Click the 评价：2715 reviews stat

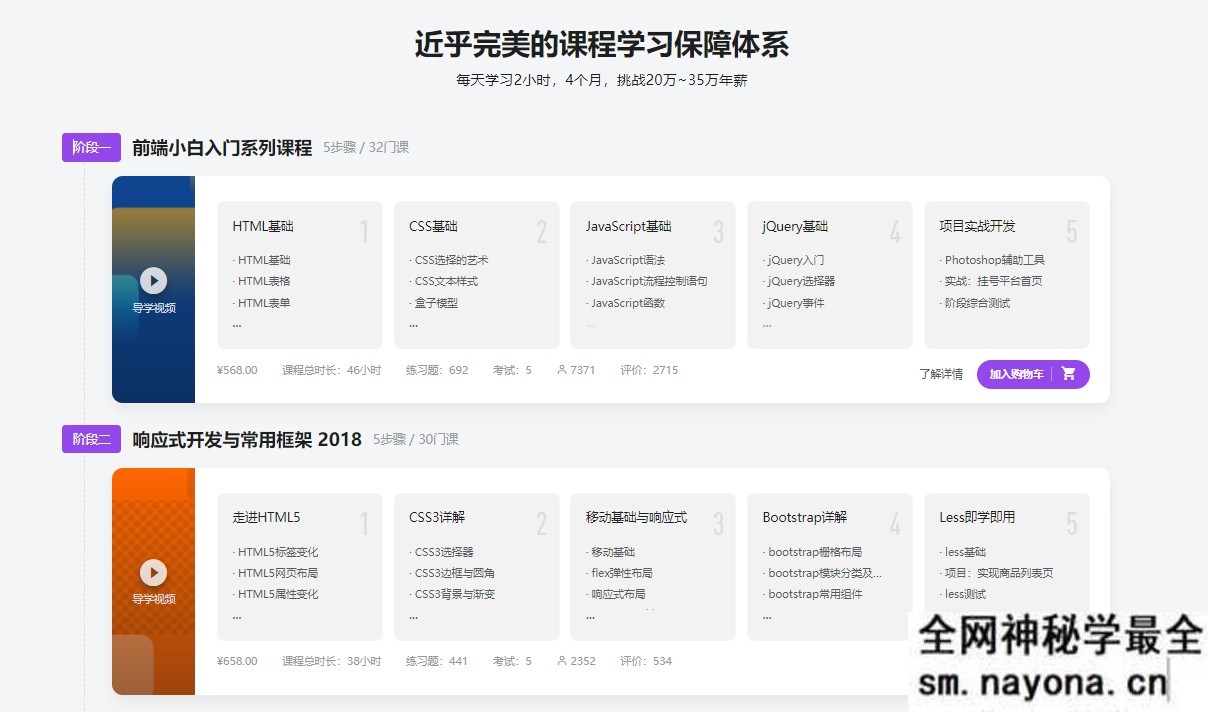tap(649, 370)
